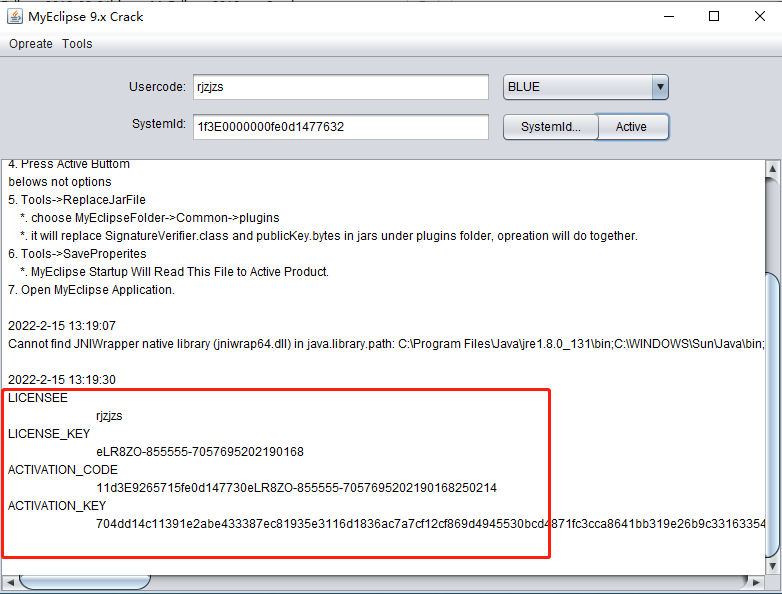This screenshot has width=782, height=594.
Task: Click the LICENSE_KEY label
Action: point(49,434)
